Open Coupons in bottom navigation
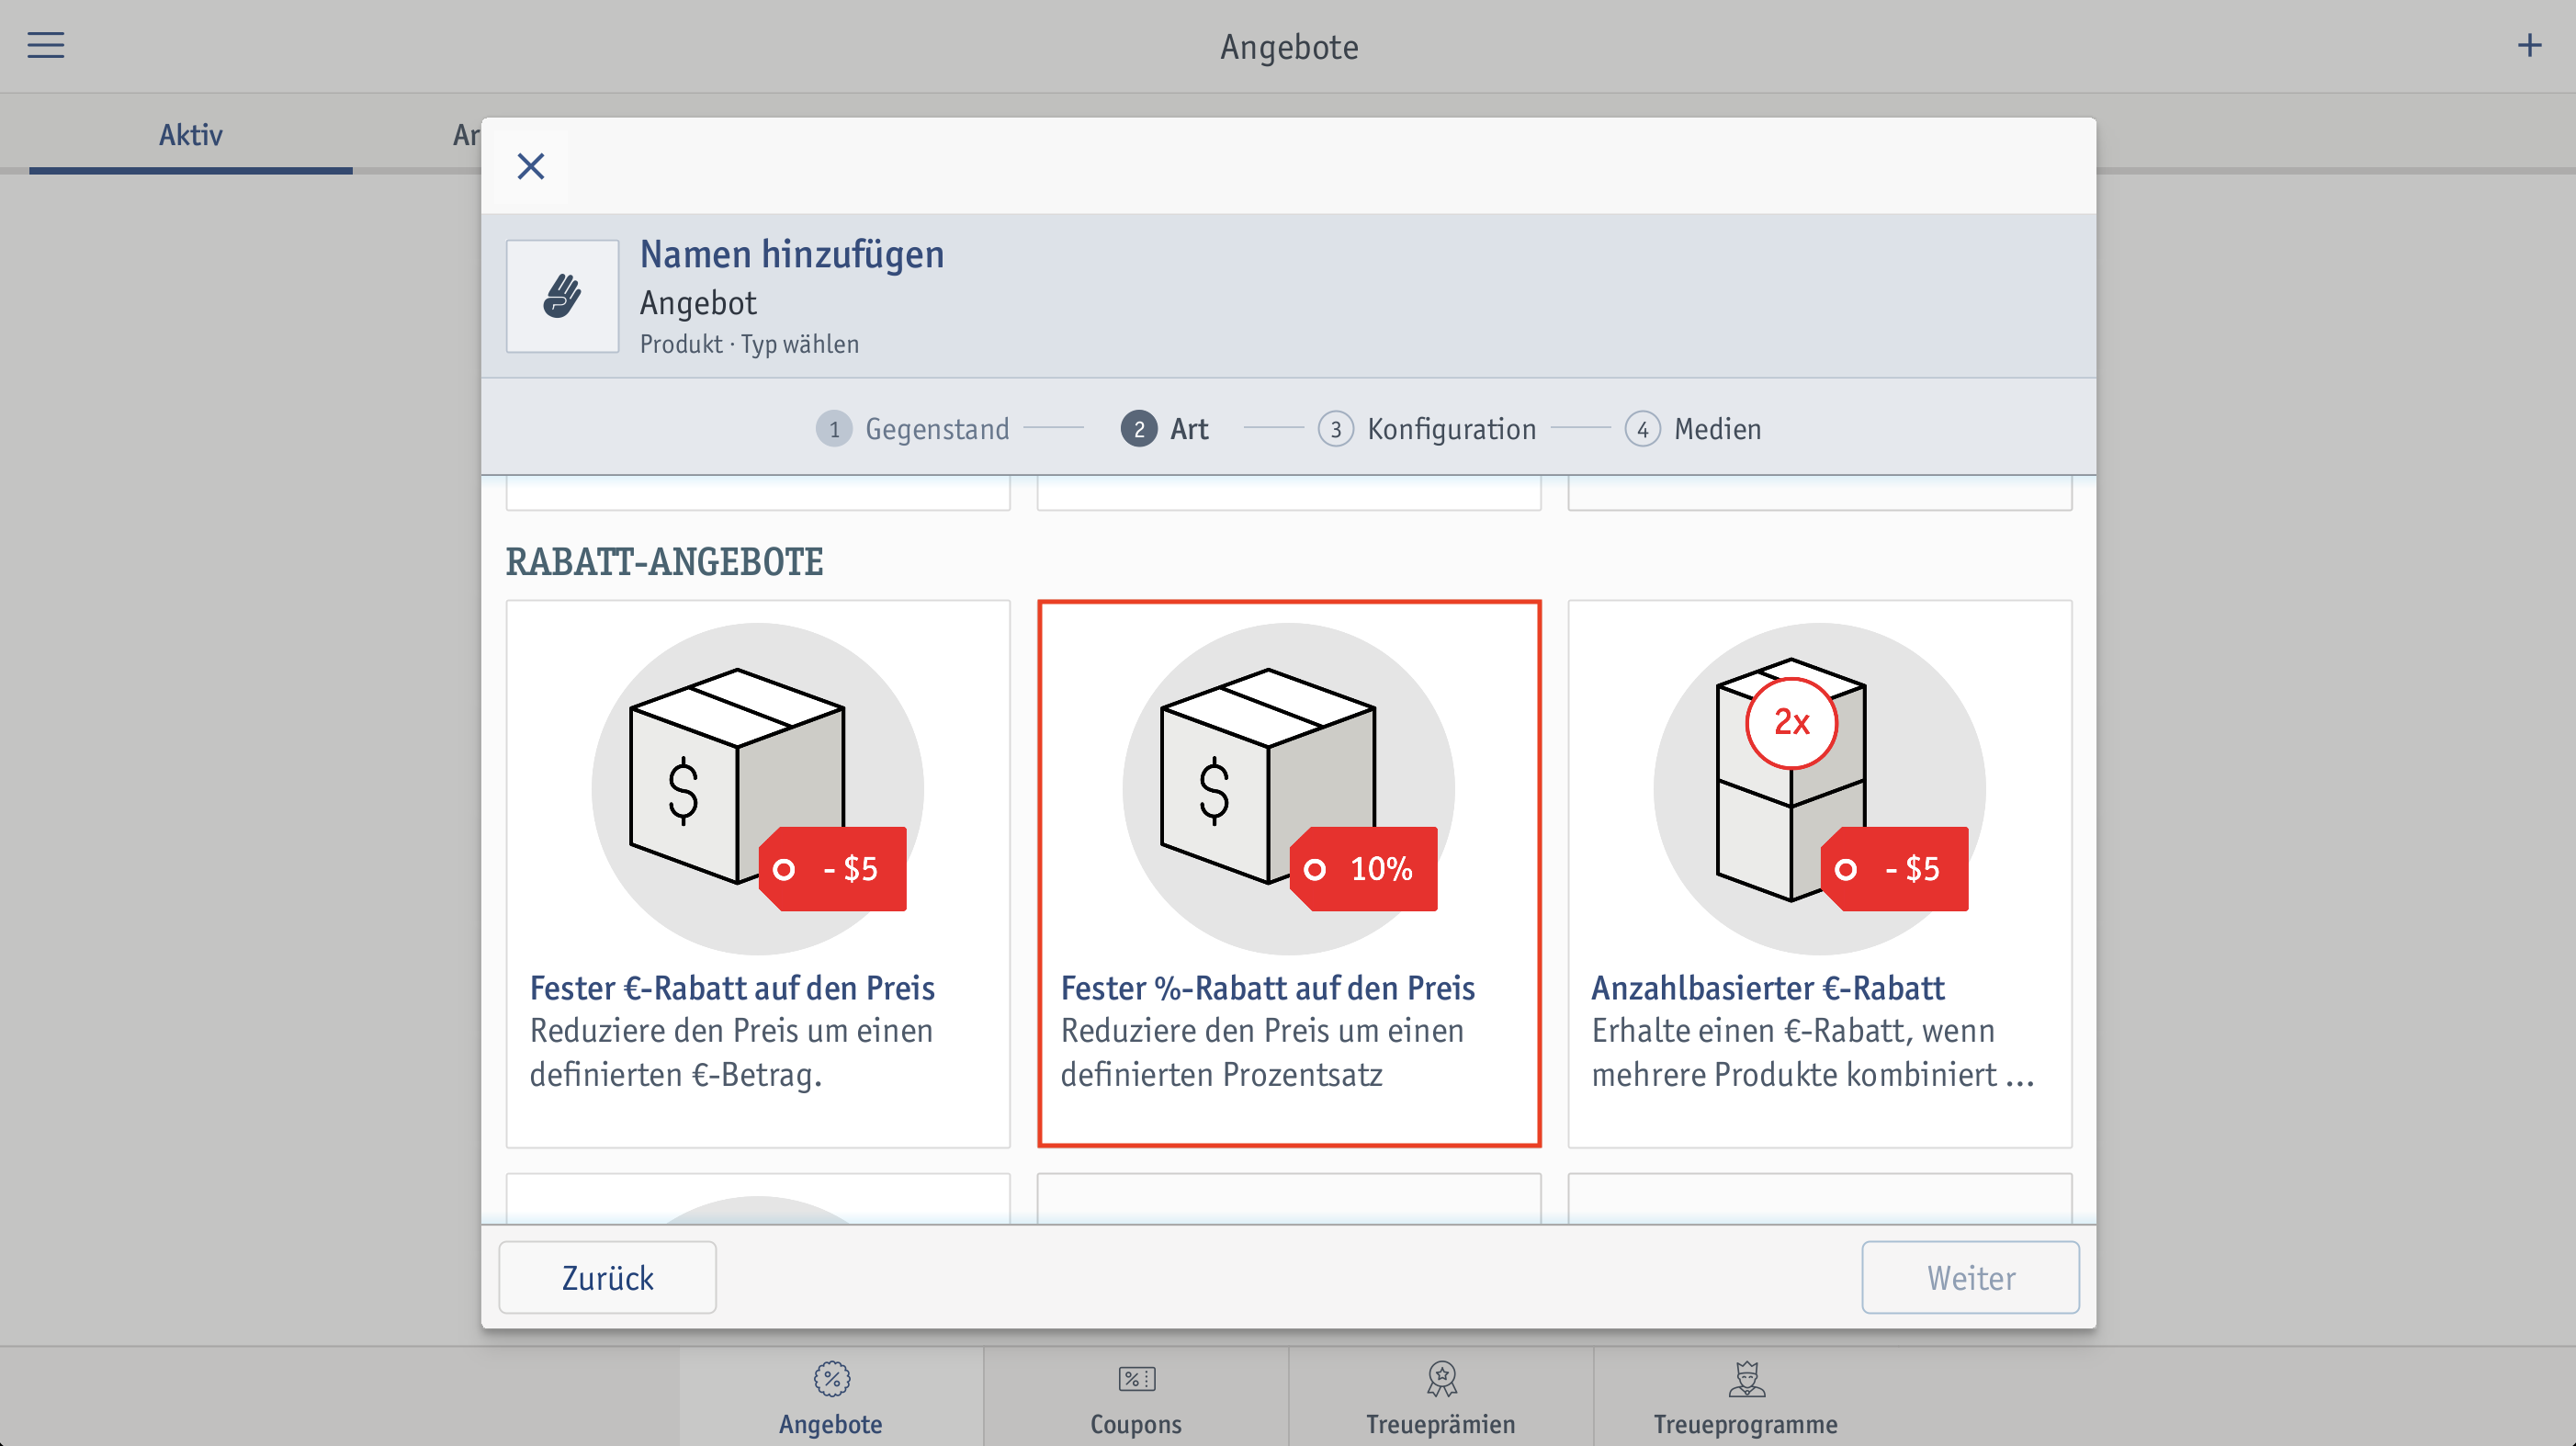The height and width of the screenshot is (1446, 2576). 1136,1397
